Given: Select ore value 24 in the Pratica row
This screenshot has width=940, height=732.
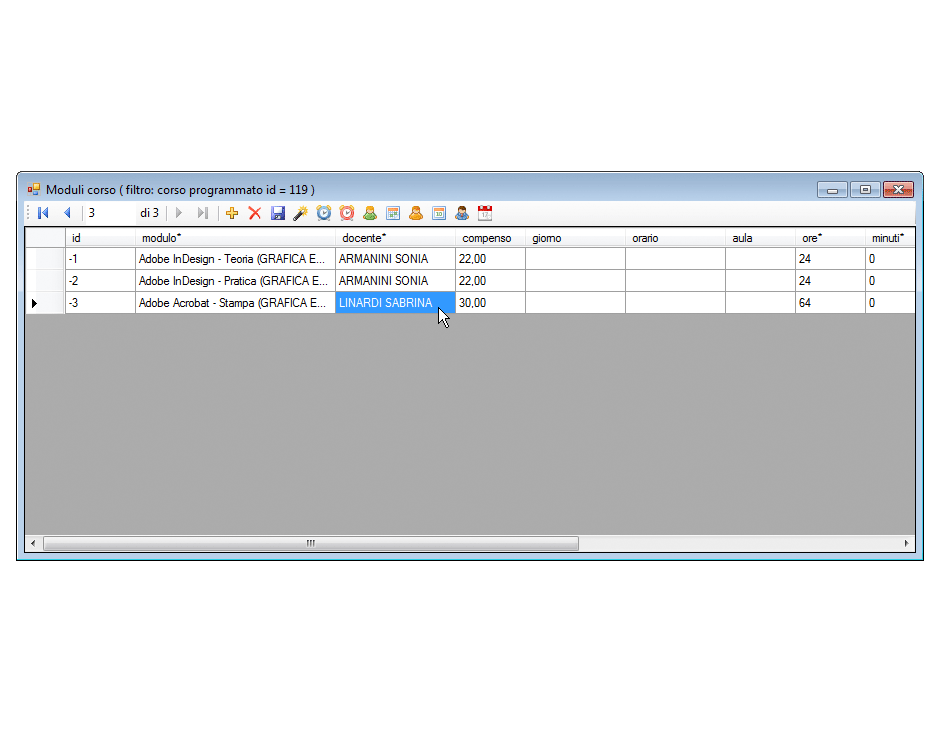Looking at the screenshot, I should pyautogui.click(x=830, y=281).
